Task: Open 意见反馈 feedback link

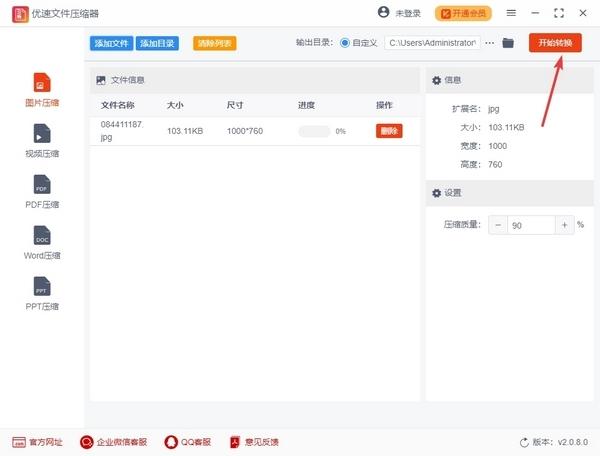Action: (254, 442)
